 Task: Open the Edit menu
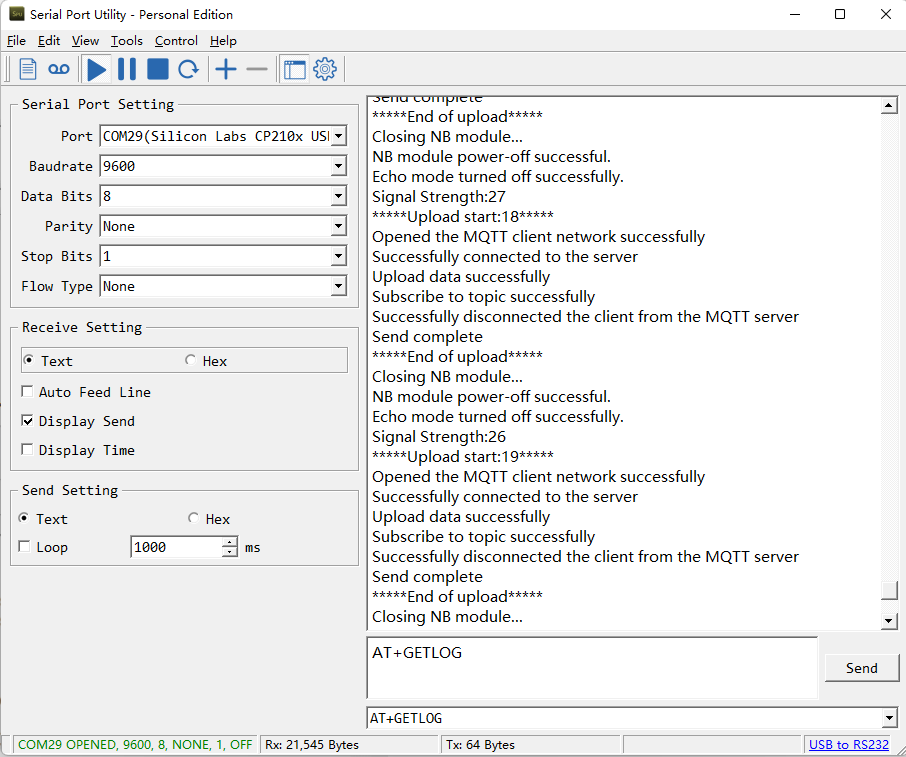(49, 40)
